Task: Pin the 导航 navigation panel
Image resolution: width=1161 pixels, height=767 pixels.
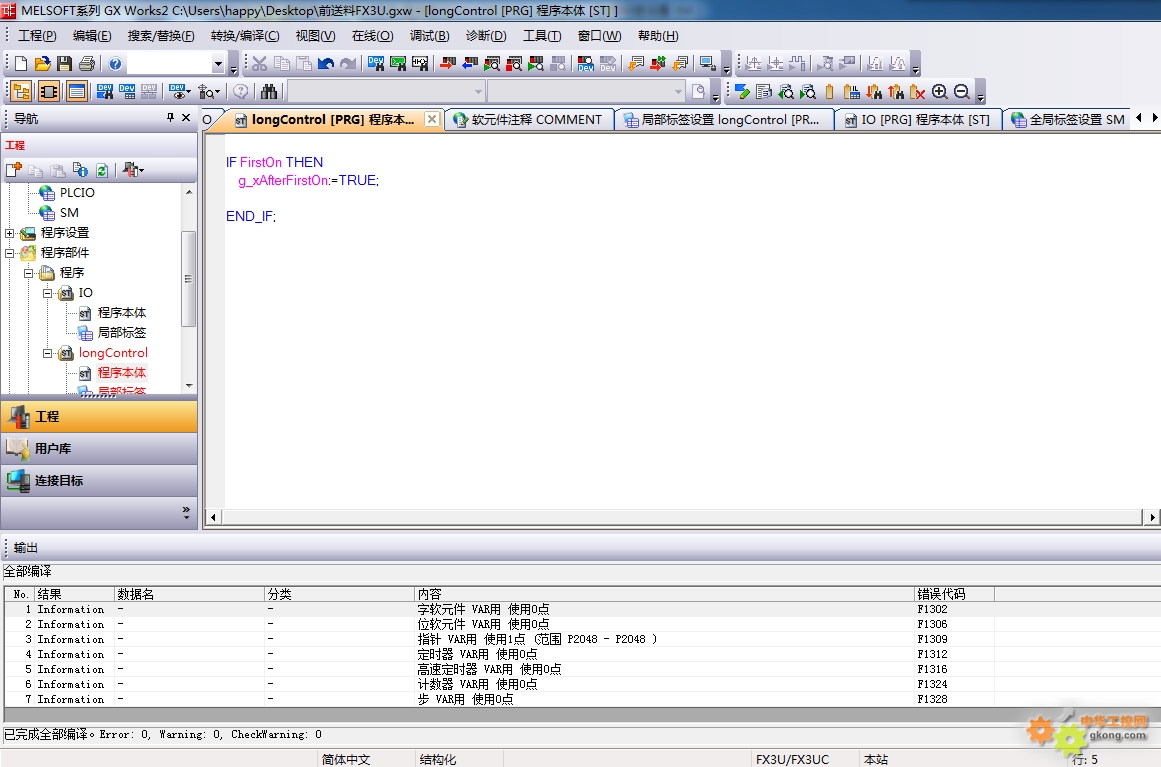Action: [x=170, y=119]
